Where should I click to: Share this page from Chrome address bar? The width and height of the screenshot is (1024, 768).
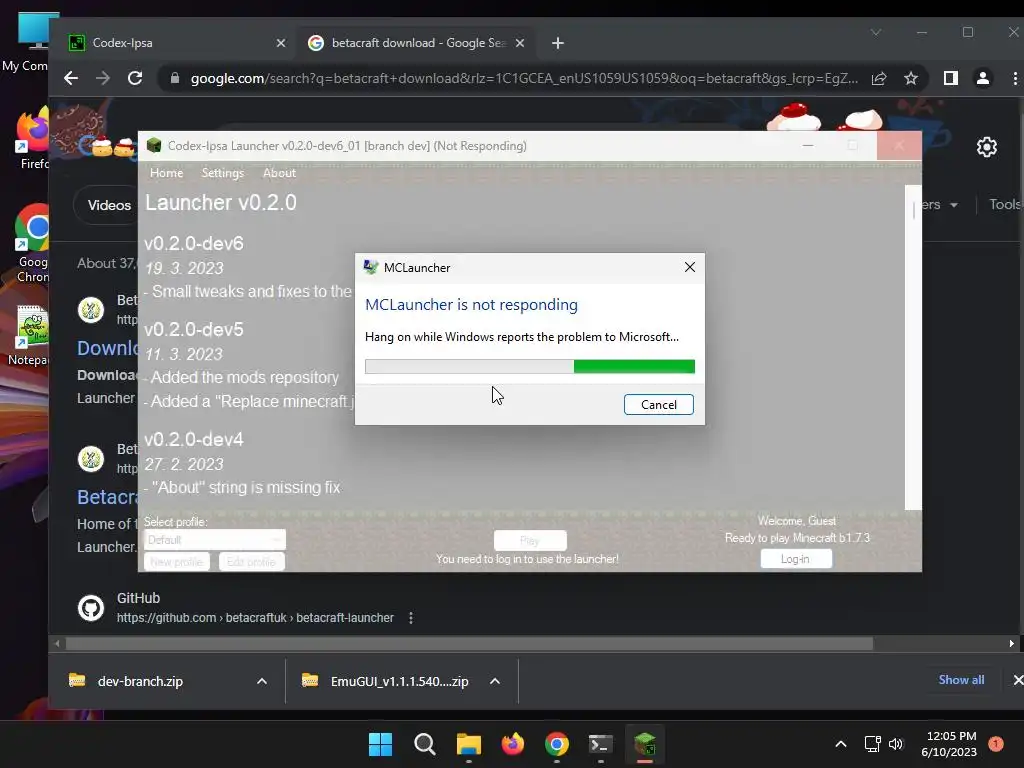coord(879,78)
